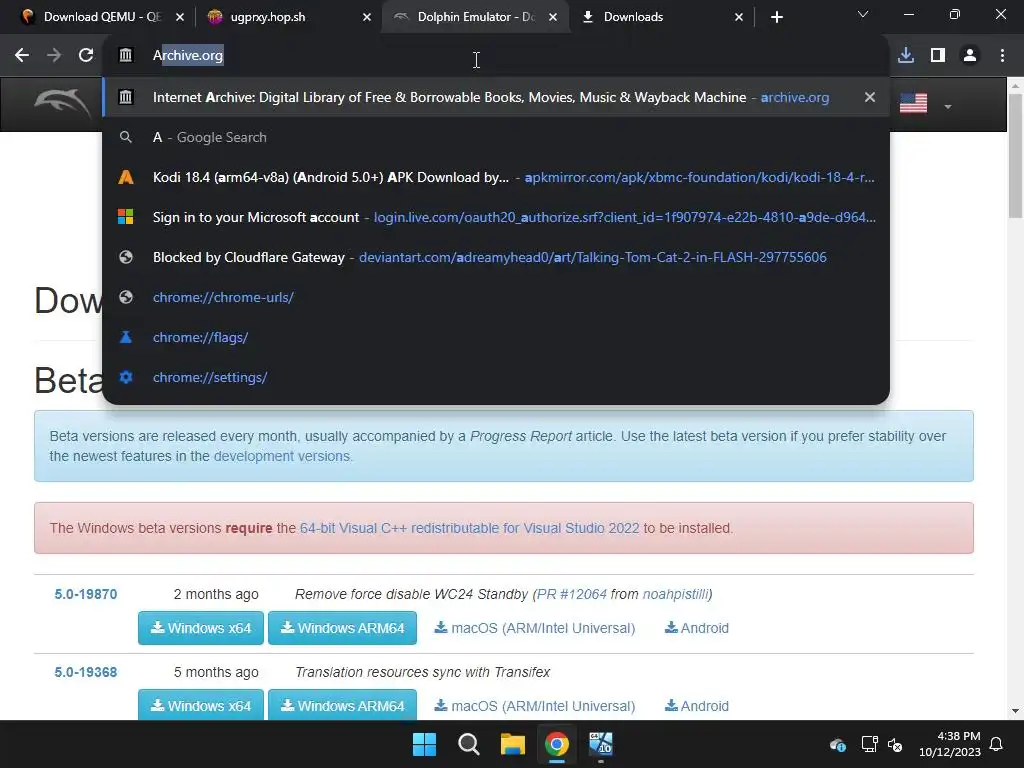Open File Explorer from taskbar

tap(513, 744)
